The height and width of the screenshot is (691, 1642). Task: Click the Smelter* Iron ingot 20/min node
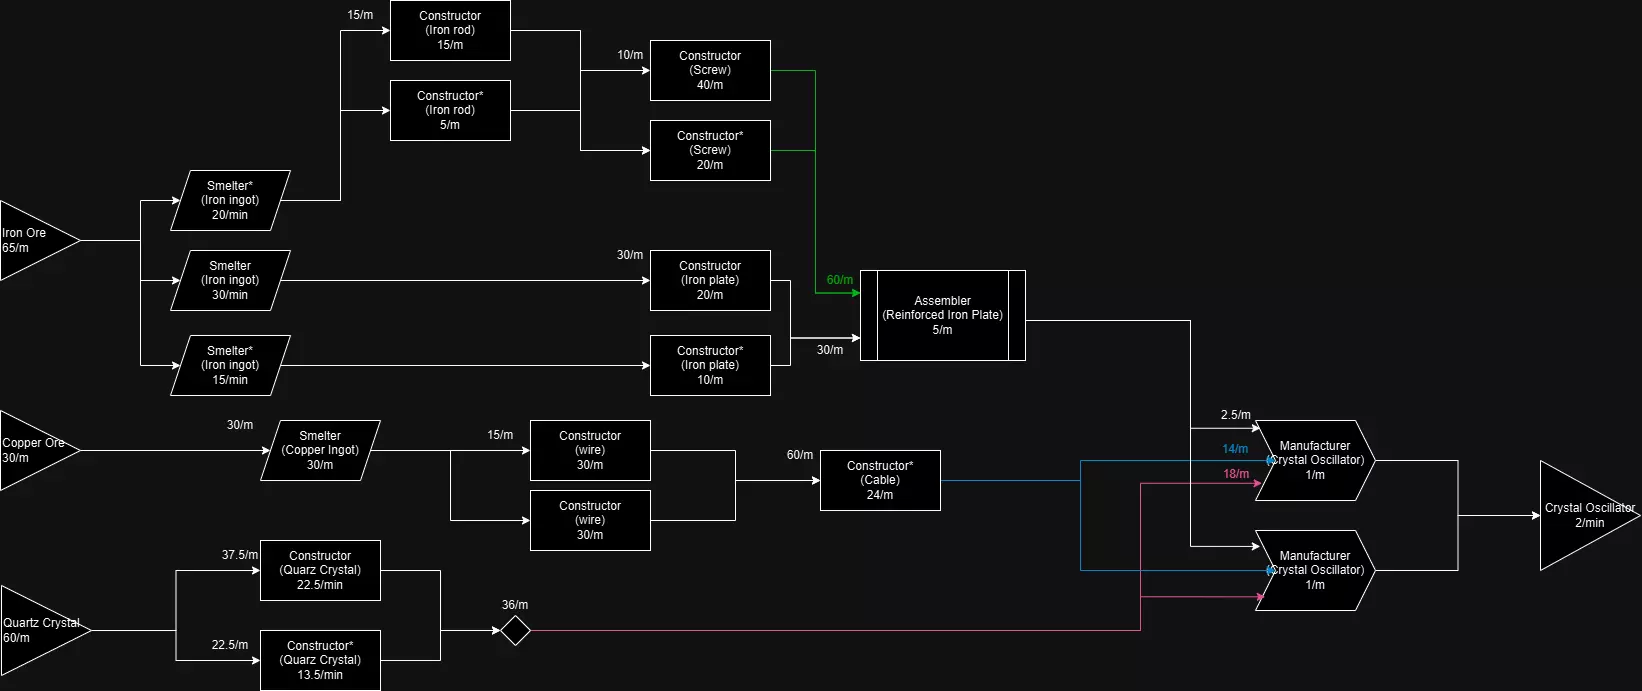[230, 200]
